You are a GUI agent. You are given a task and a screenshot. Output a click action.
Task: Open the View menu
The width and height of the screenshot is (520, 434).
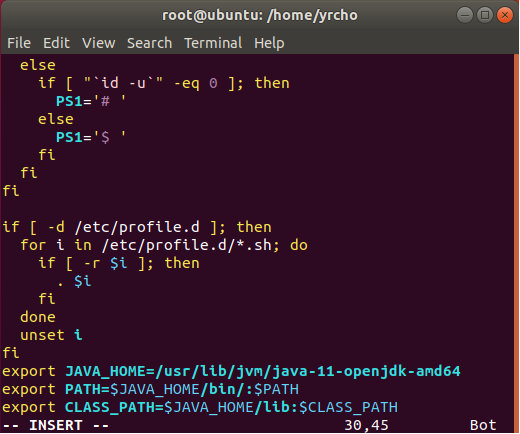click(x=99, y=43)
